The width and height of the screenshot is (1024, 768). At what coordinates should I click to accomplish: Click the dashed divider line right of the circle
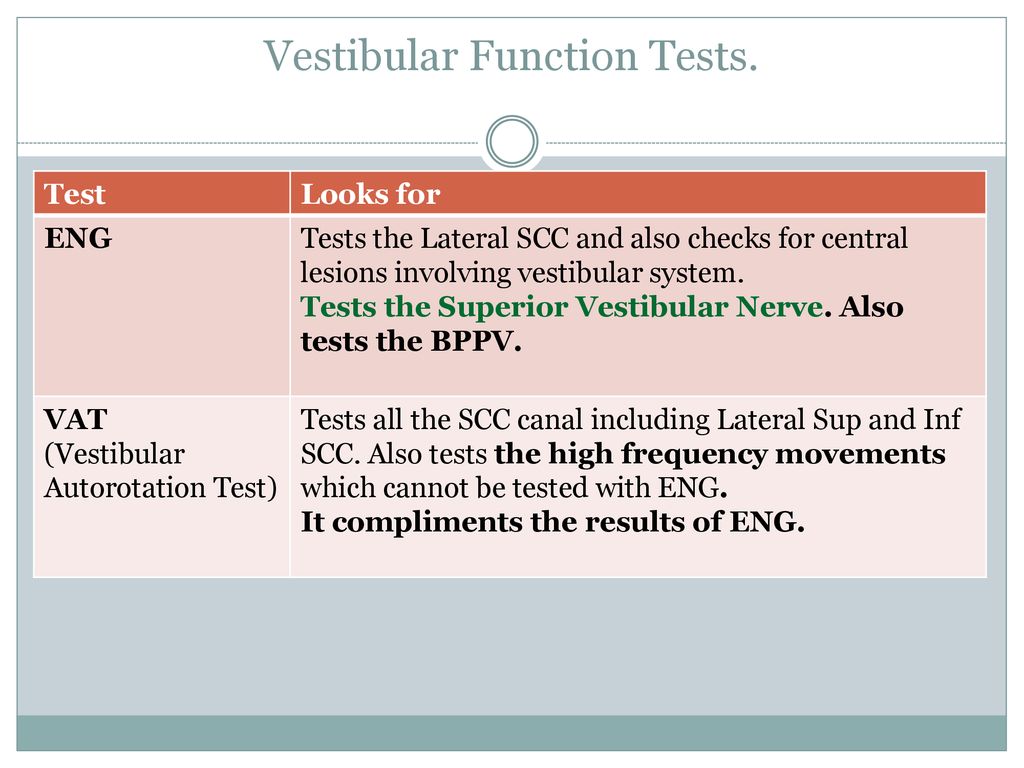776,142
